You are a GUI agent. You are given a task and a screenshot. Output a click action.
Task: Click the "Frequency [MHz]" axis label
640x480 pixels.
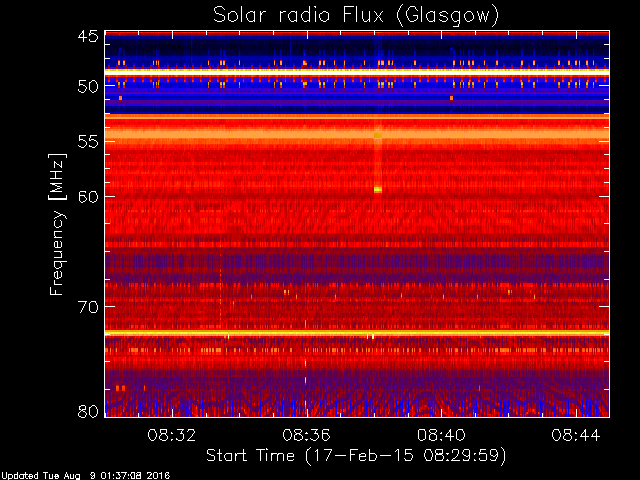[x=57, y=224]
